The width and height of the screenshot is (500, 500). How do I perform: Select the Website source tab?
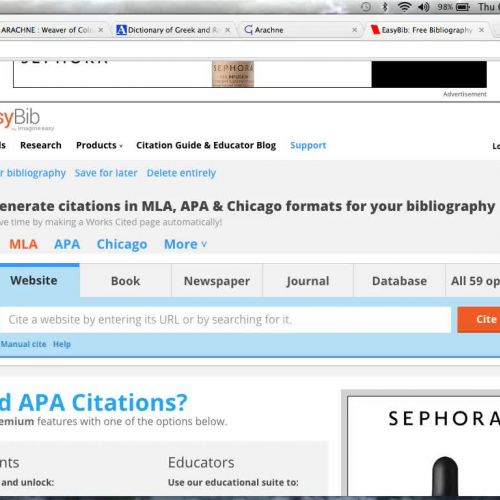(39, 280)
